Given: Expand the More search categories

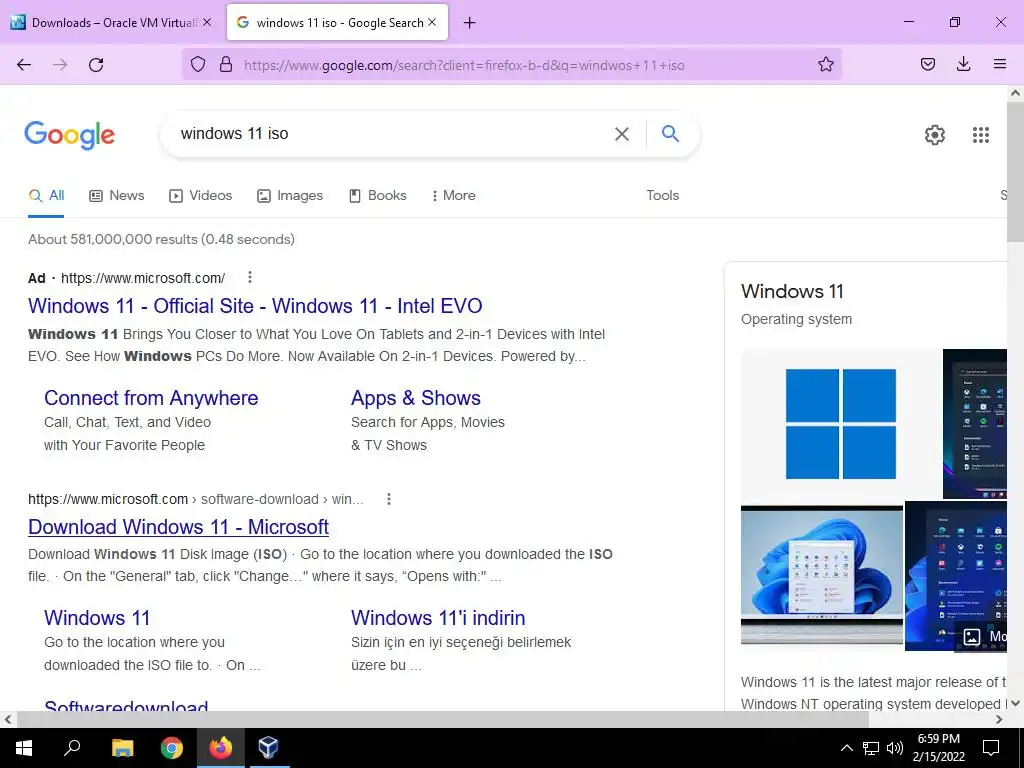Looking at the screenshot, I should (453, 195).
